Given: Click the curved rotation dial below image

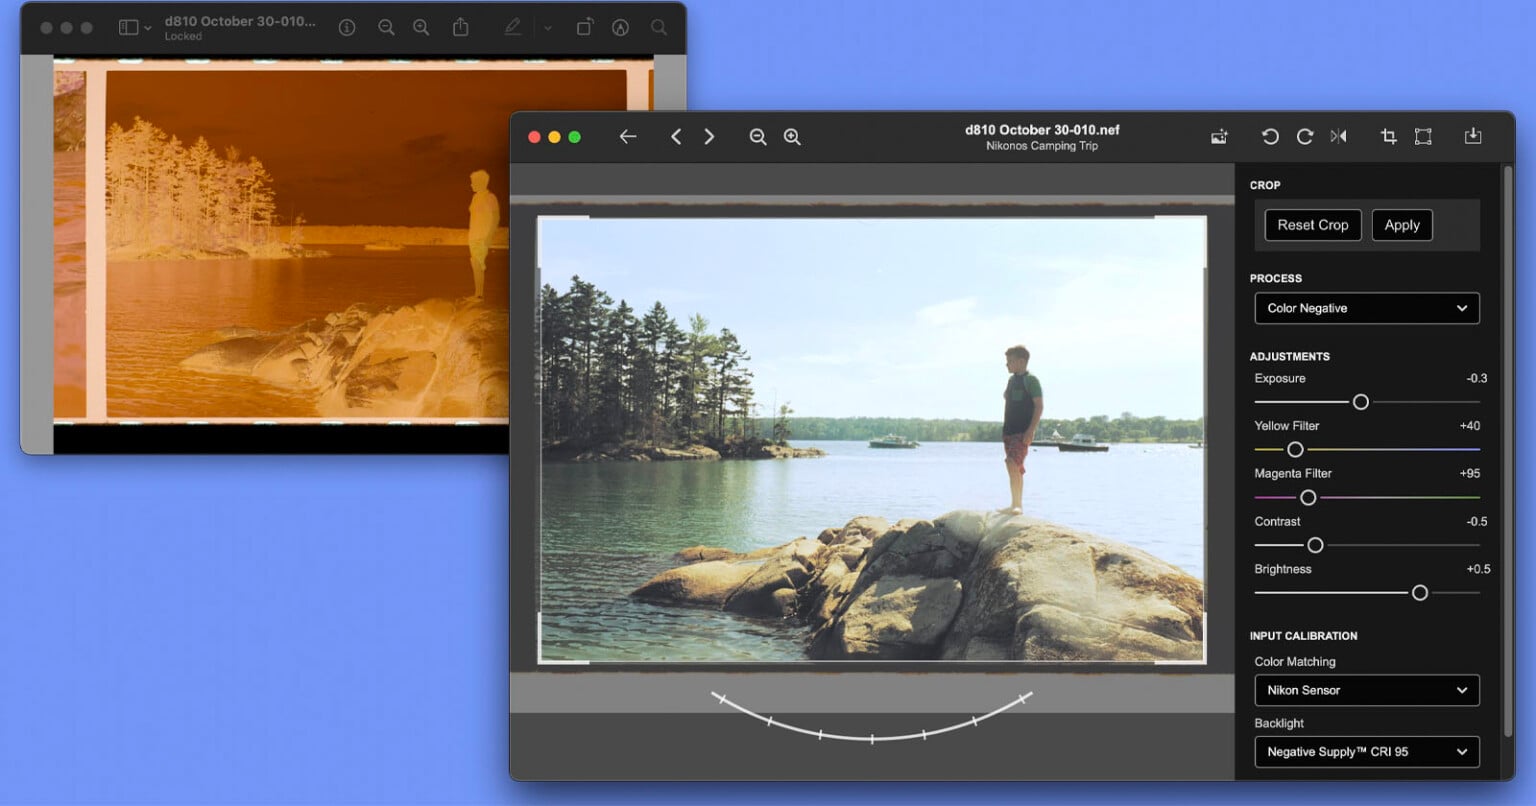Looking at the screenshot, I should [x=872, y=716].
